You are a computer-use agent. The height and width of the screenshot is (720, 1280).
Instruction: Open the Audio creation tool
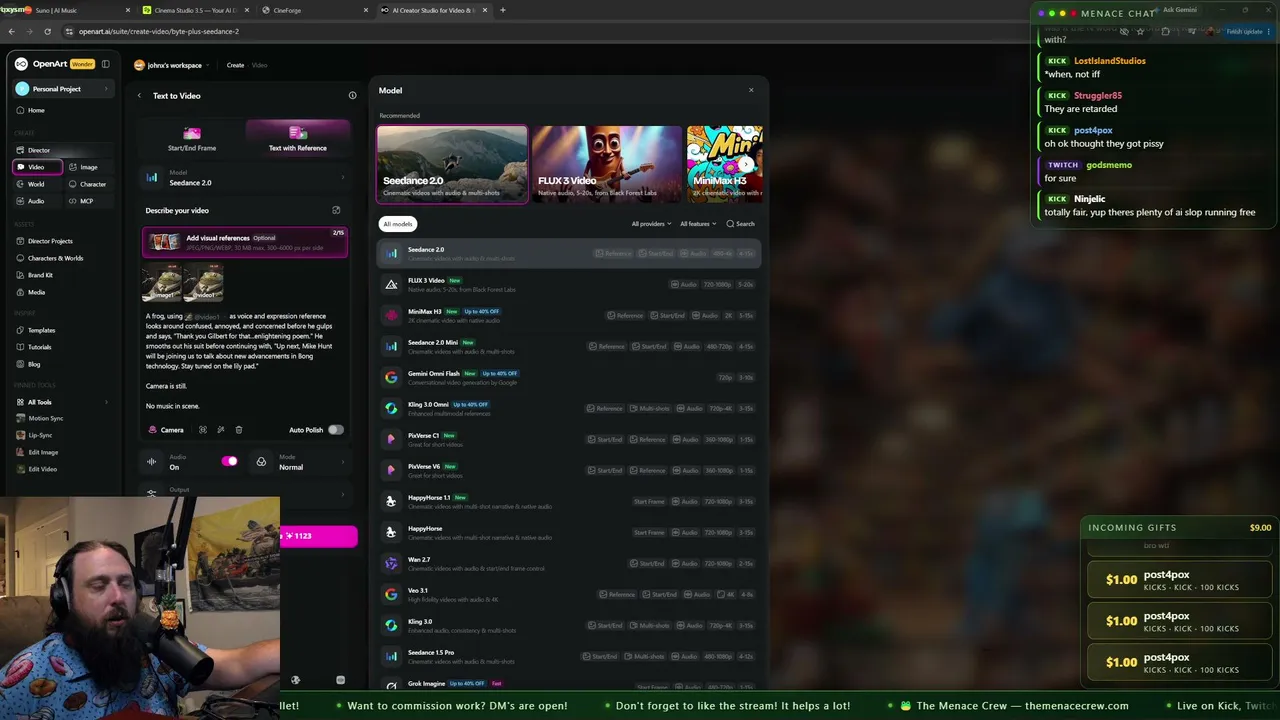[x=36, y=201]
